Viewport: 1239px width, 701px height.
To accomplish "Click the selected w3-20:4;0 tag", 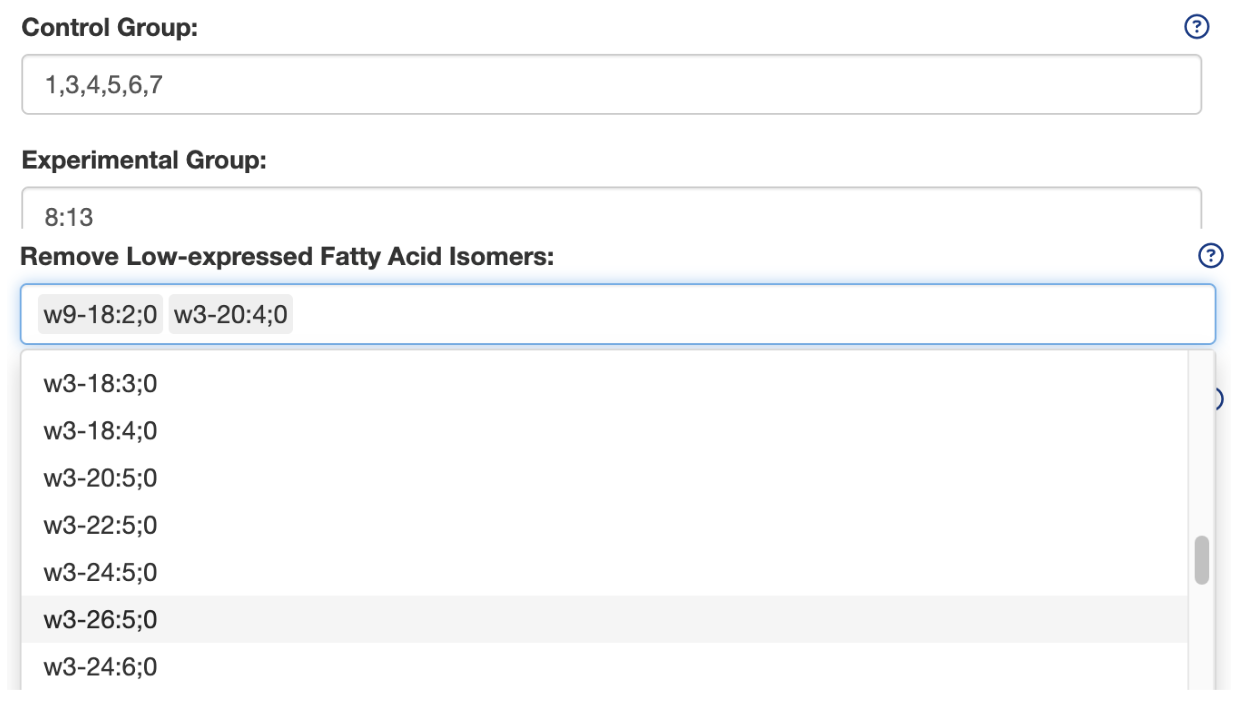I will pyautogui.click(x=230, y=316).
